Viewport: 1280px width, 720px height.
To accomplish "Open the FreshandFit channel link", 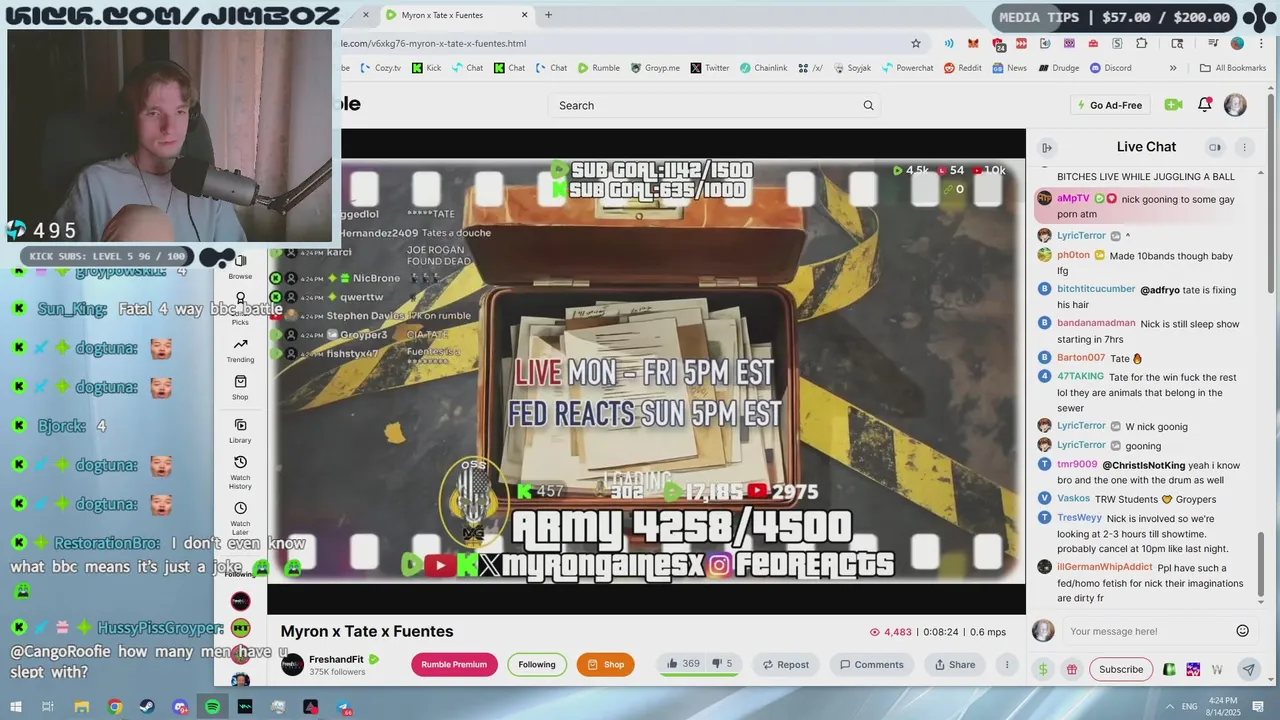I will coord(336,659).
